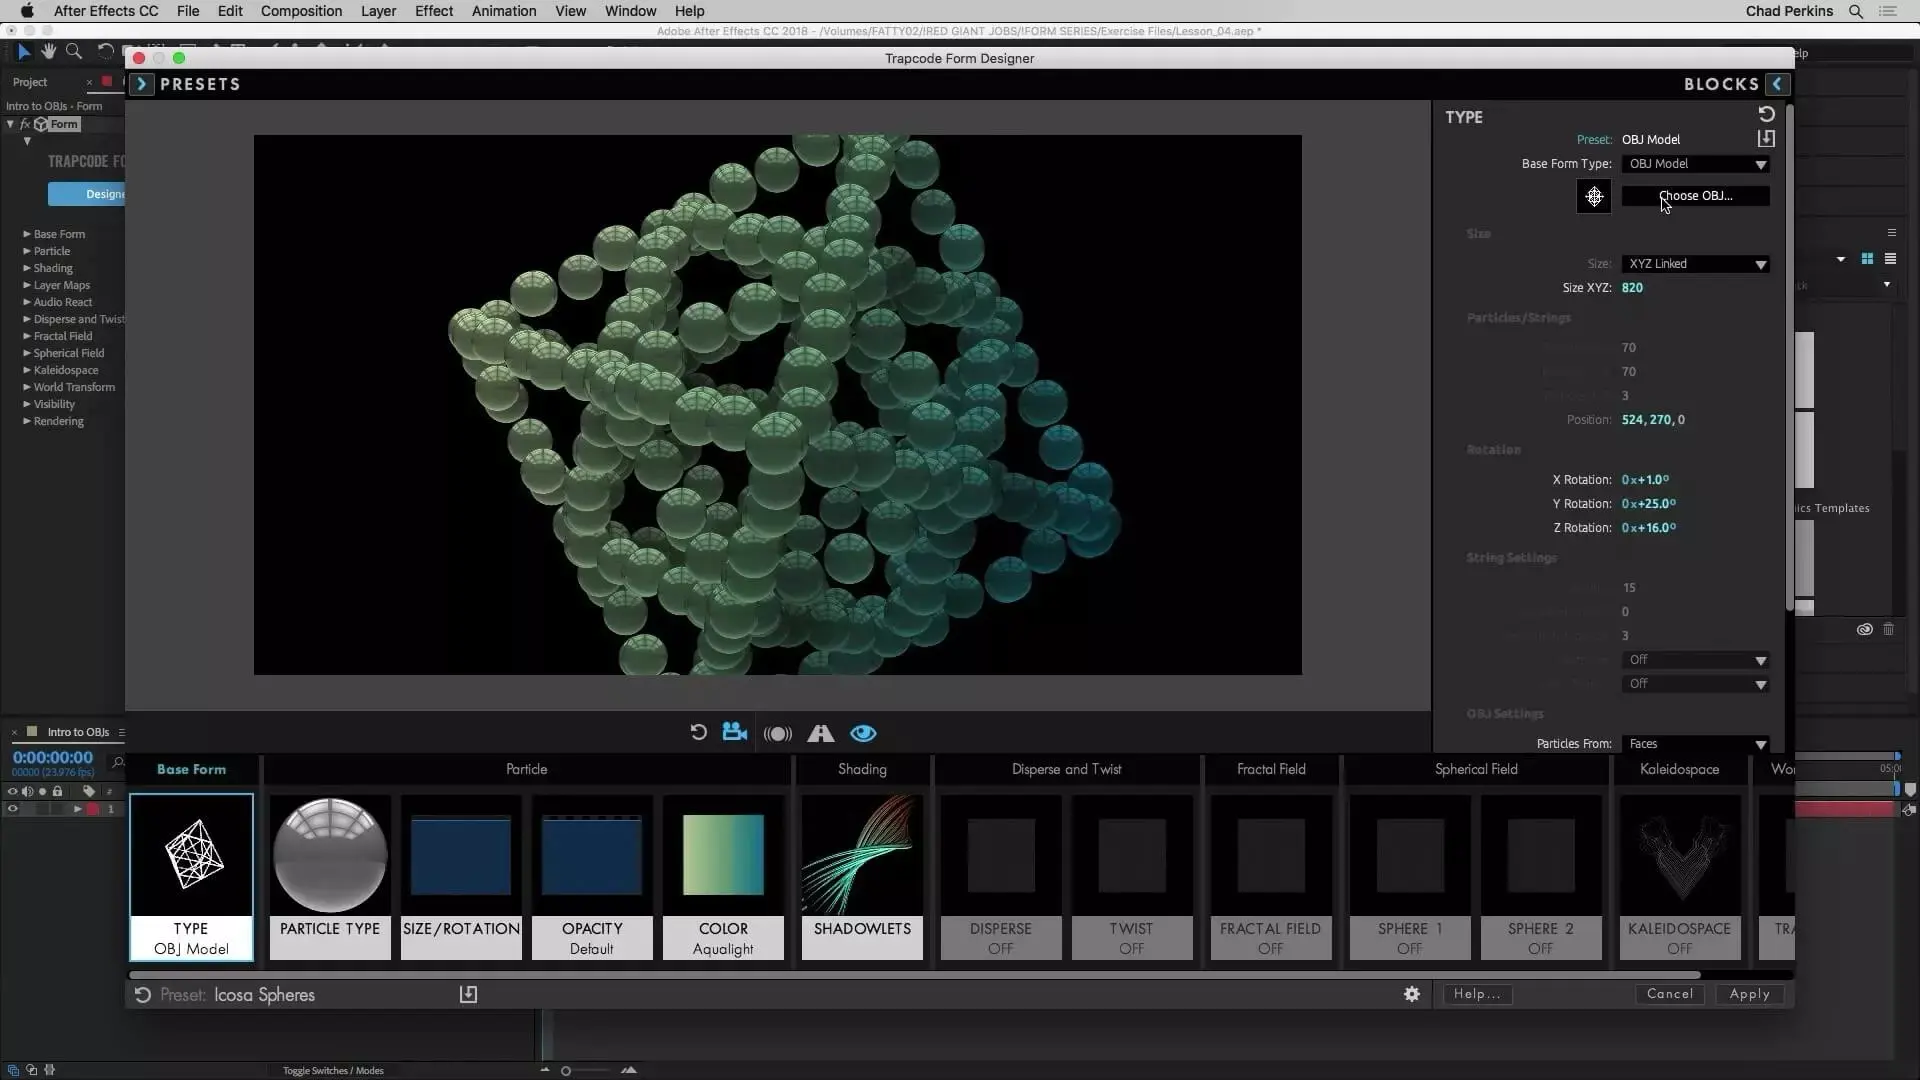Expand the Kaleidospace effect group
This screenshot has width=1920, height=1080.
(x=27, y=370)
